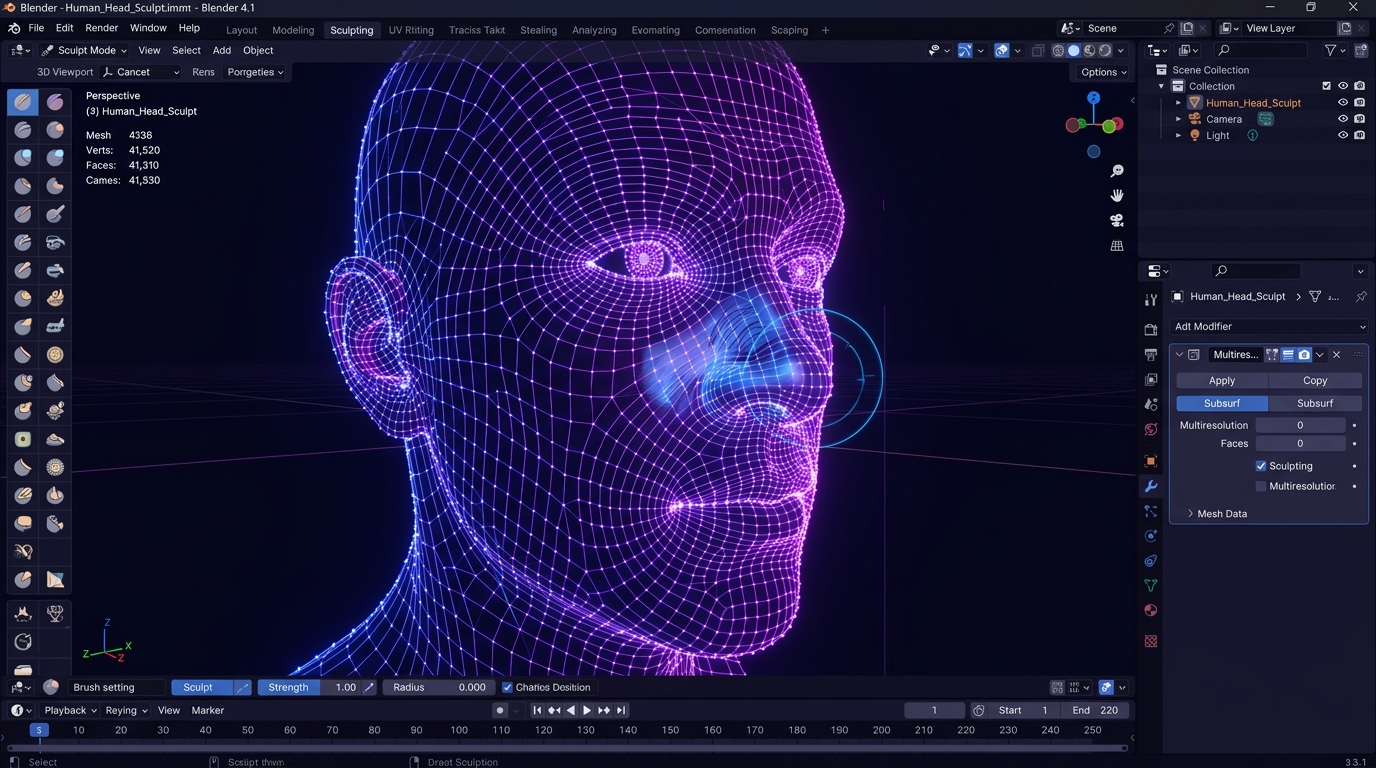Uncheck the Chatios Desition checkbox

pyautogui.click(x=507, y=687)
